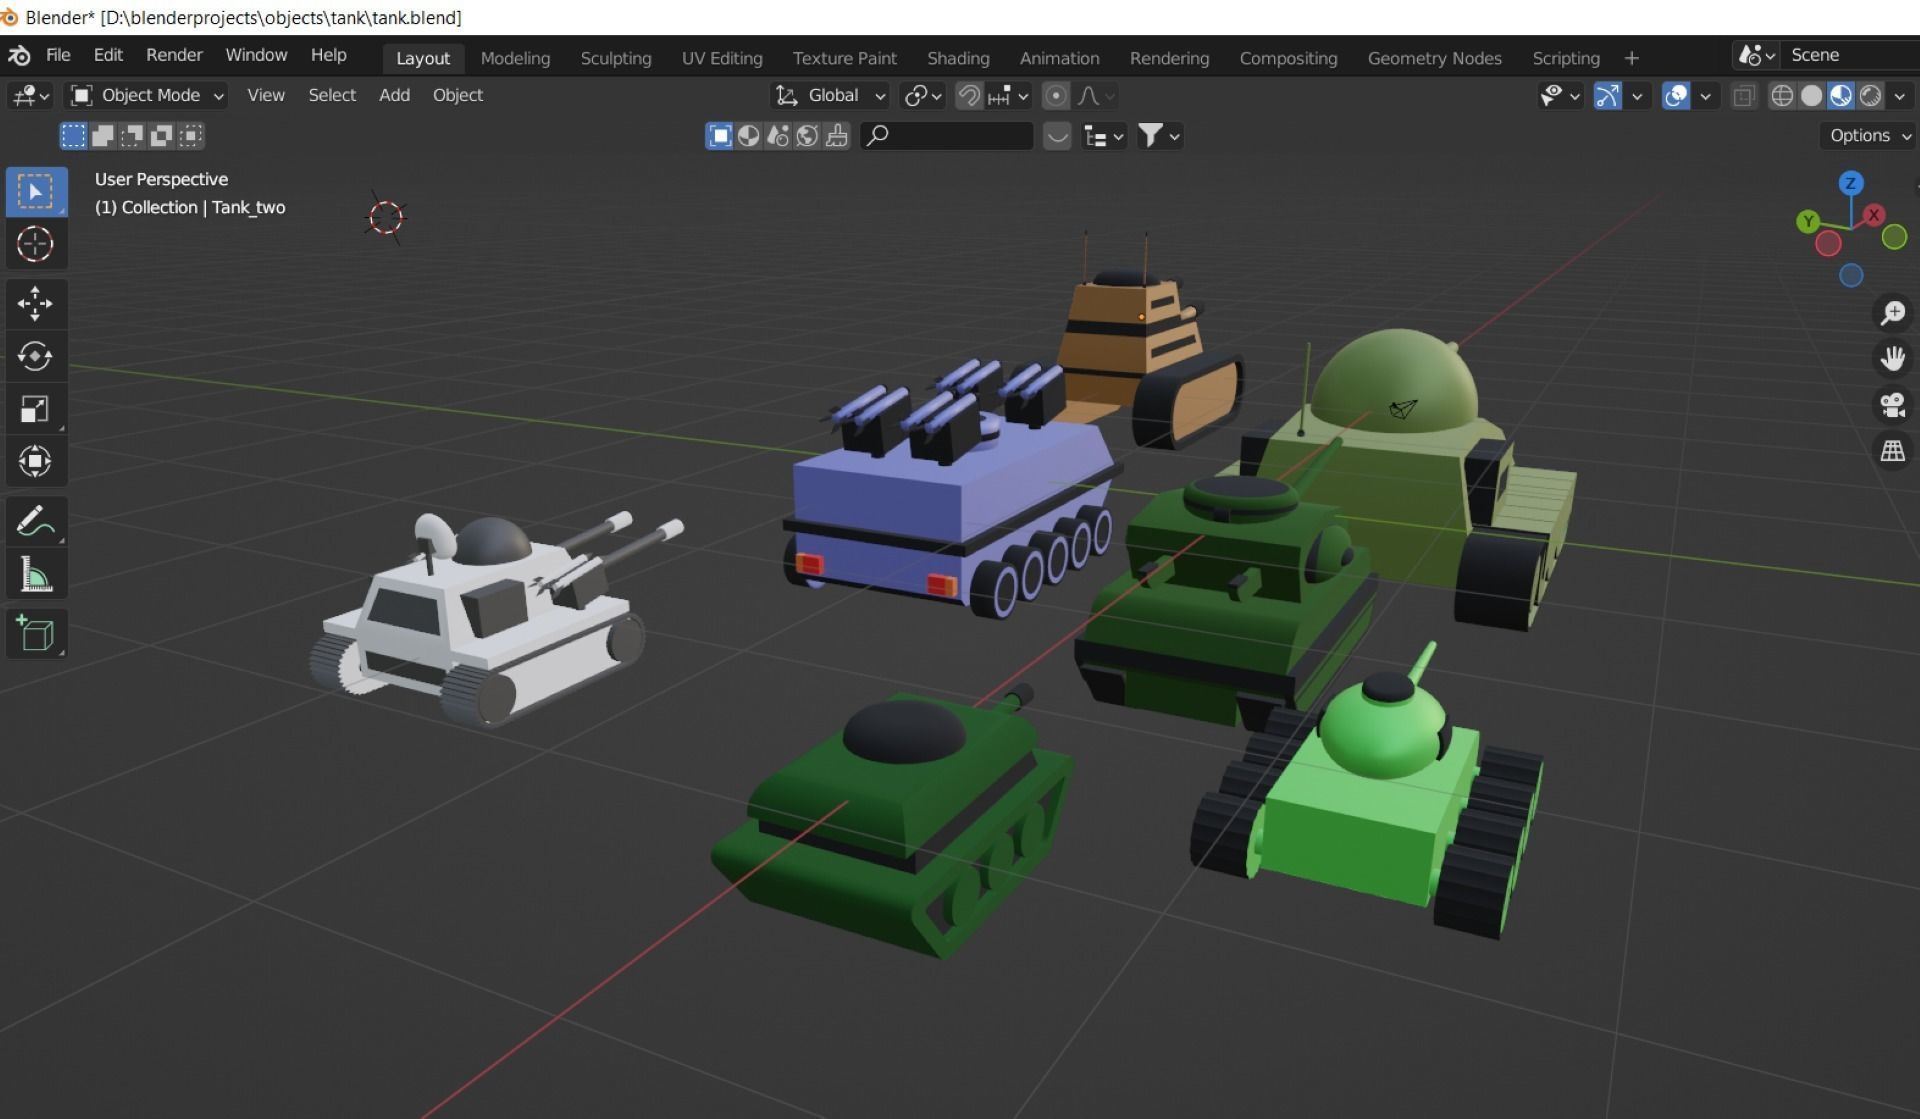The height and width of the screenshot is (1119, 1920).
Task: Open the viewport View menu
Action: [x=266, y=96]
